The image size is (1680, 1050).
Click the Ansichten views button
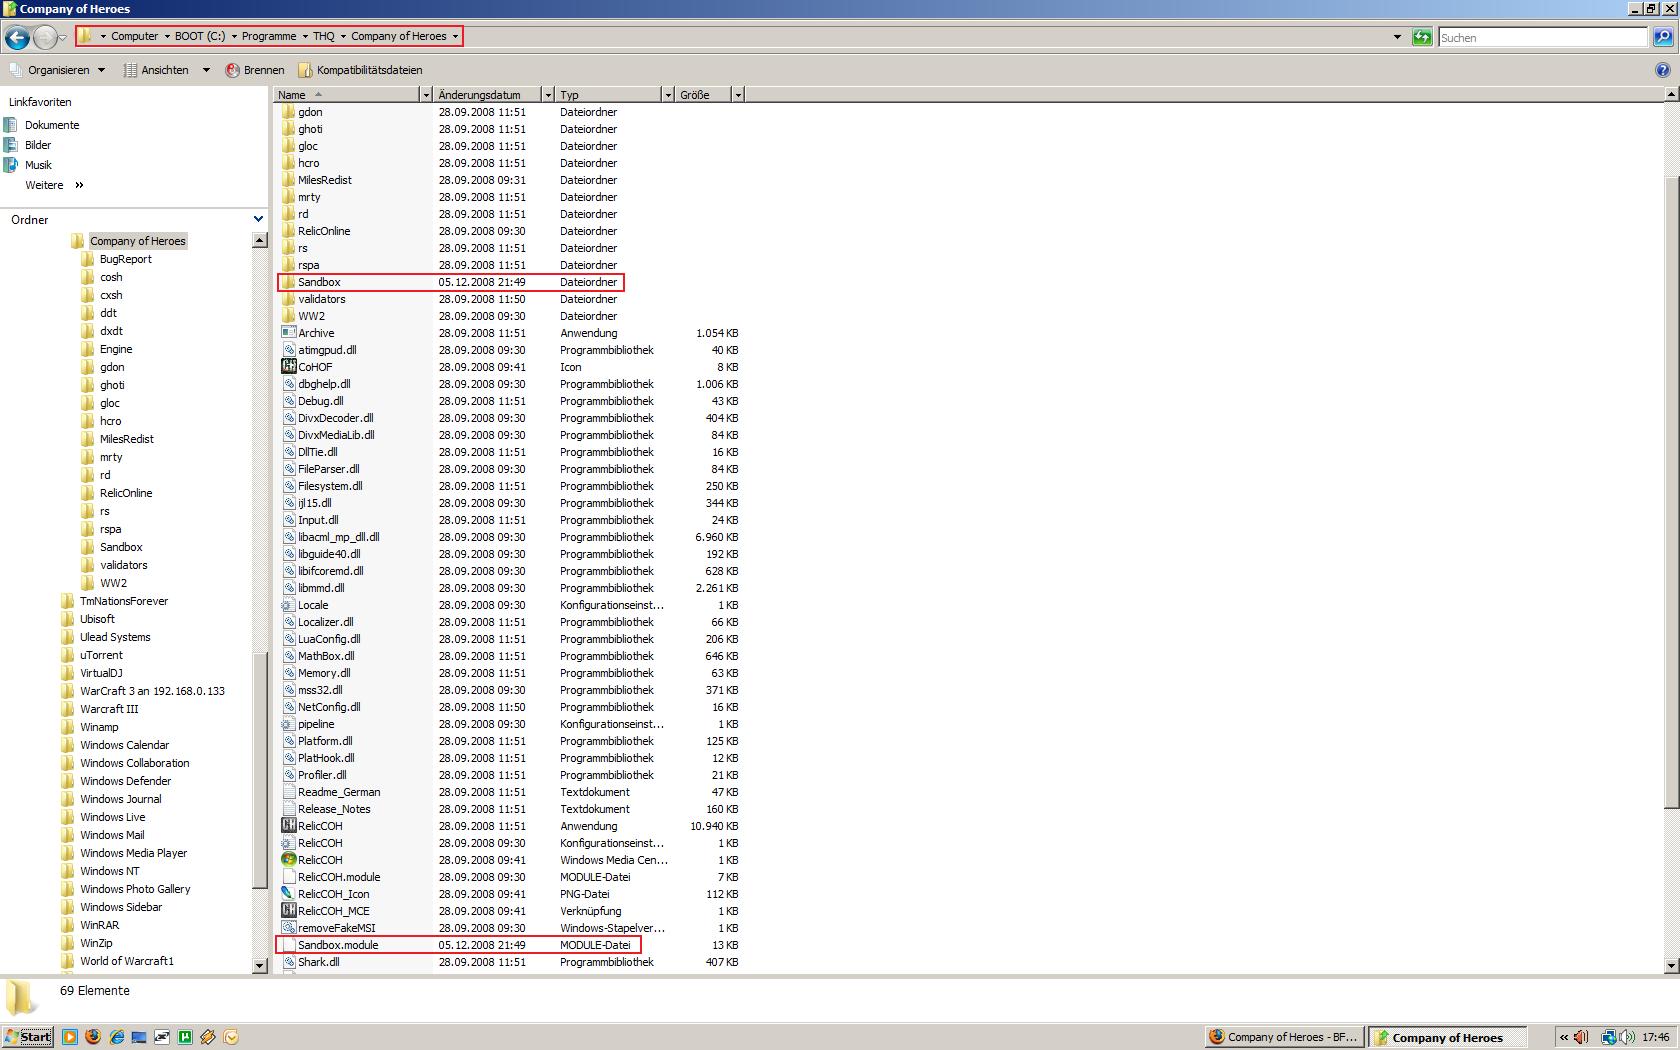pos(156,70)
